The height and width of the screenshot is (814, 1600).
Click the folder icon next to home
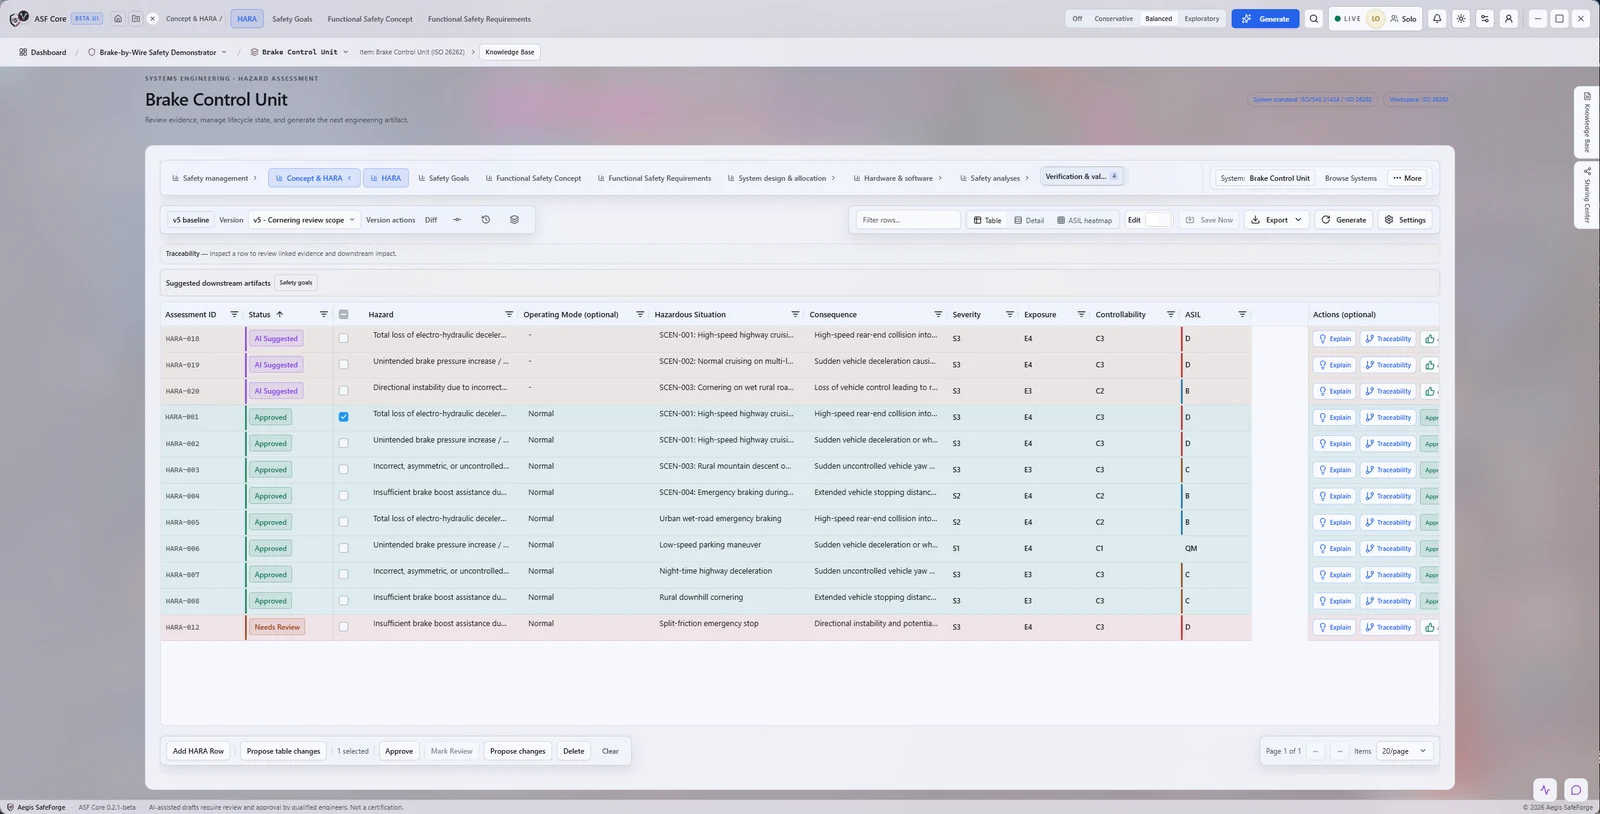pyautogui.click(x=136, y=19)
